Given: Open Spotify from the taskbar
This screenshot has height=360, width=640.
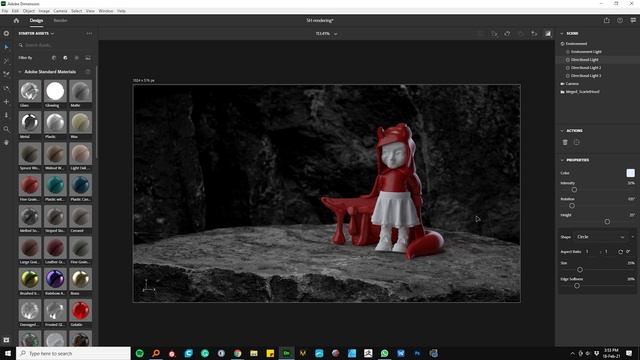Looking at the screenshot, I should [140, 353].
